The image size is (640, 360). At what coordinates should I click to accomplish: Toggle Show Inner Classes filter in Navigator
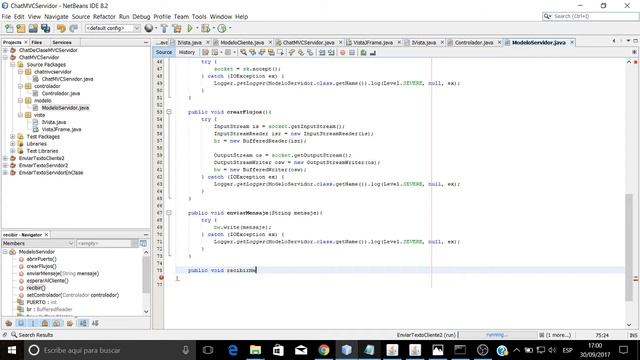click(57, 323)
